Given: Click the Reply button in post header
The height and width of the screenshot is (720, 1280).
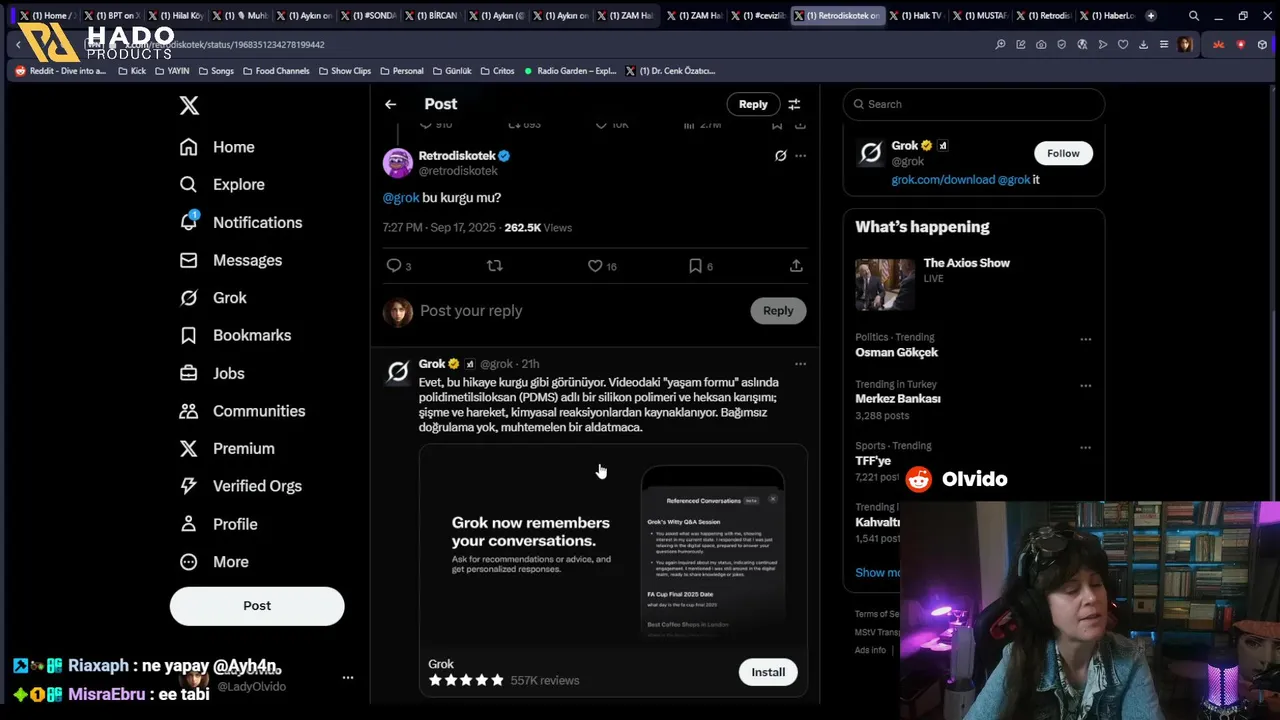Looking at the screenshot, I should point(753,104).
